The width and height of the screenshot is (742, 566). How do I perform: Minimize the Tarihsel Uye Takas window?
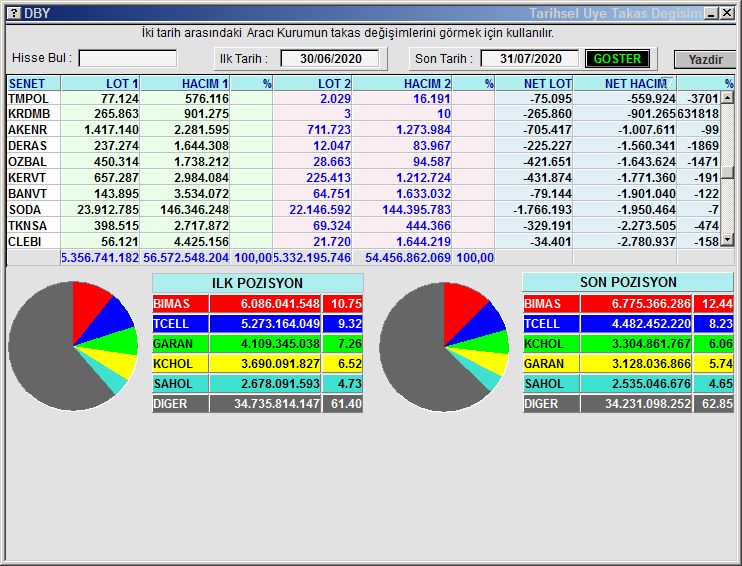point(710,13)
